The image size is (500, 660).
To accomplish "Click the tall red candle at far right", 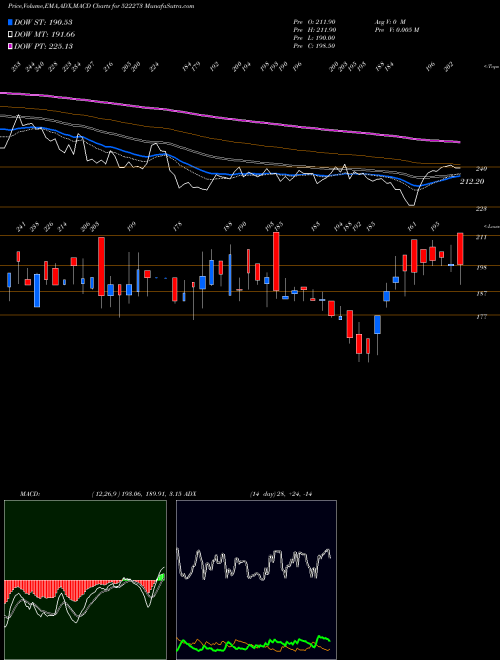I will pos(460,249).
